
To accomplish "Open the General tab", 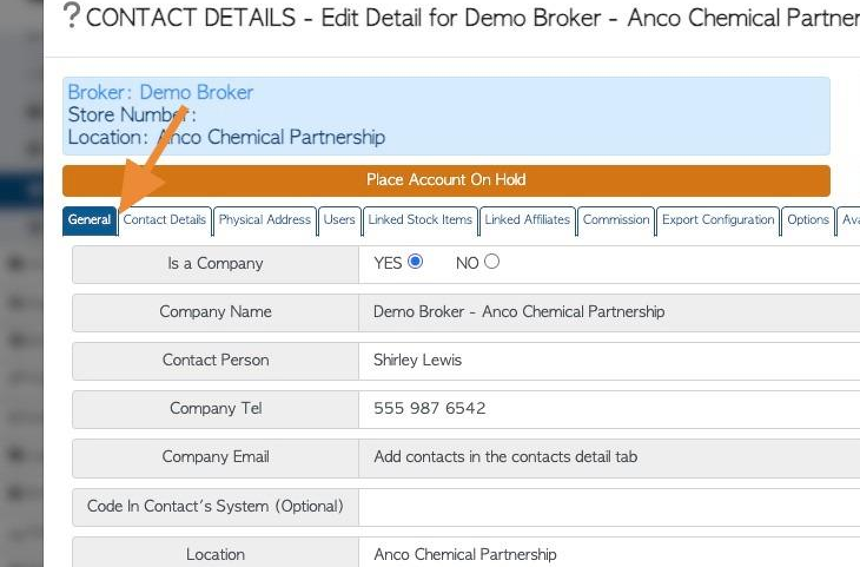I will (89, 220).
